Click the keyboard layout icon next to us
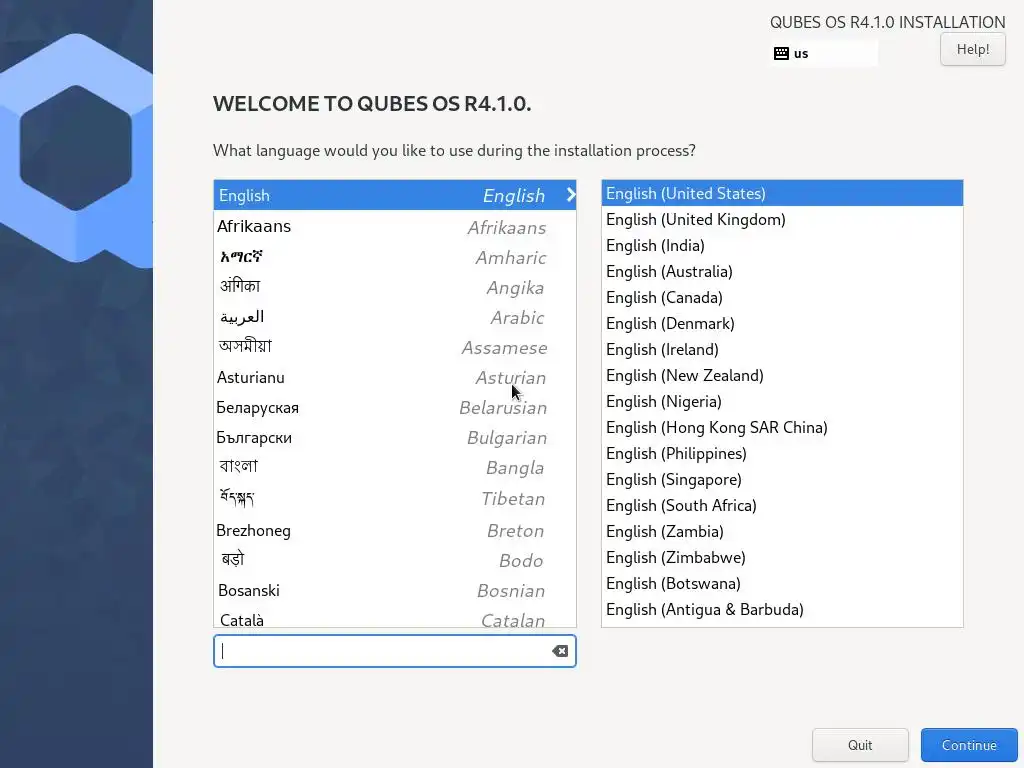Viewport: 1024px width, 768px height. point(781,54)
